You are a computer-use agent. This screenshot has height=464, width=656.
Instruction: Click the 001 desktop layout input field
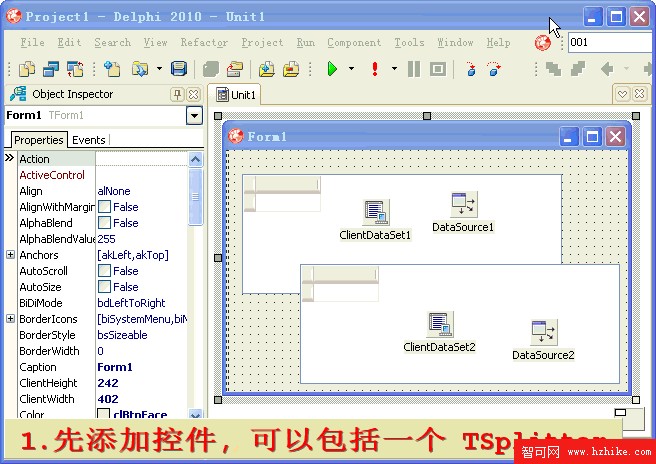(x=612, y=42)
